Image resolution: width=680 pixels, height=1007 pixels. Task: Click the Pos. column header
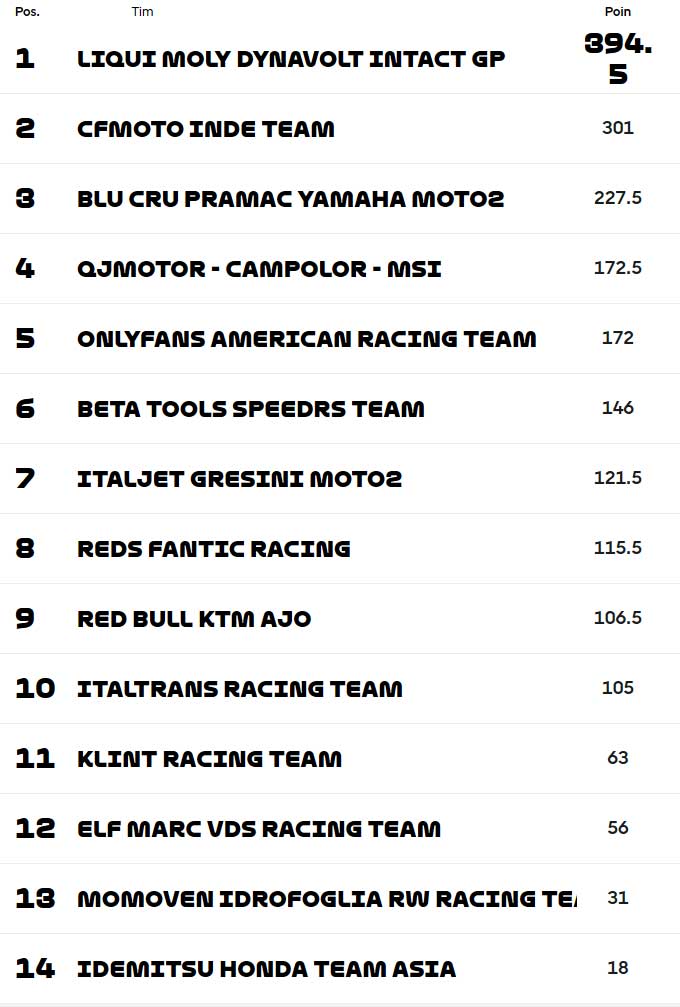point(27,12)
